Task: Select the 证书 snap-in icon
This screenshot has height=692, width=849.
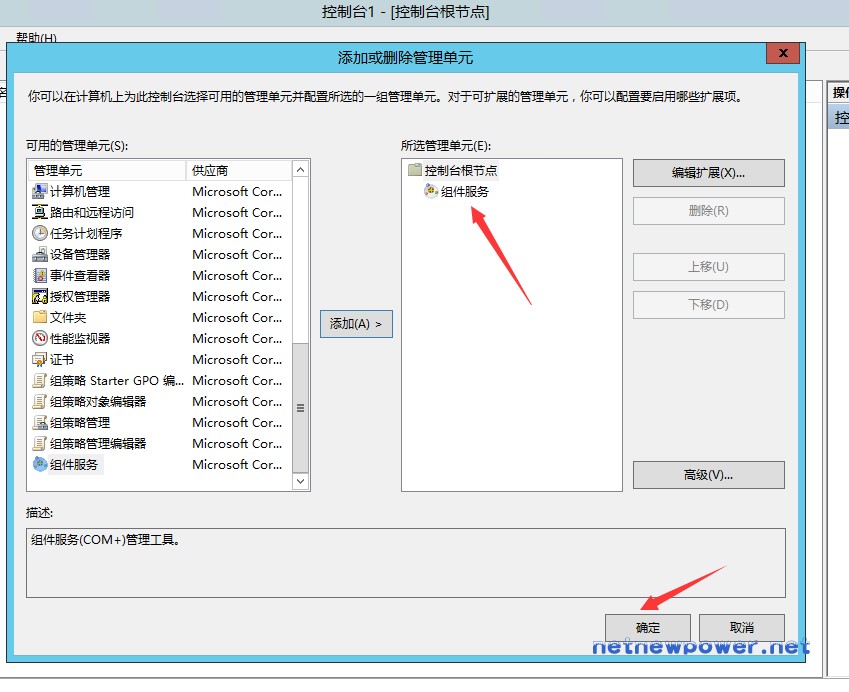Action: (40, 359)
